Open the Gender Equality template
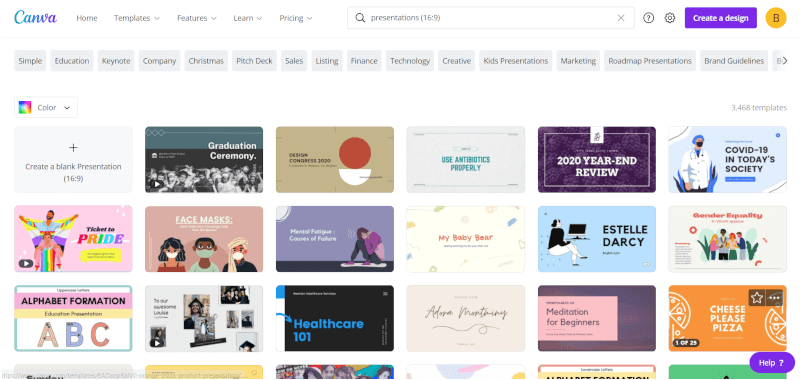The image size is (800, 380). (x=728, y=239)
